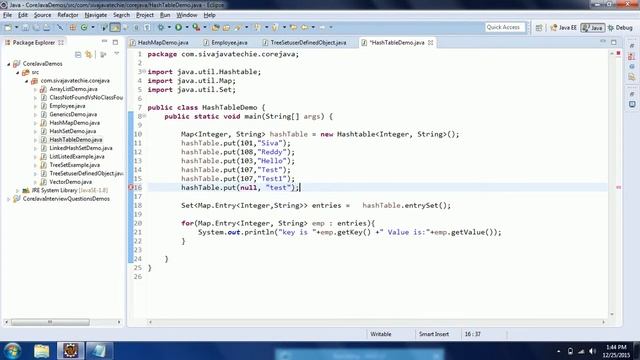Select GenericsDemo.java in Package Explorer
The width and height of the screenshot is (640, 360).
tap(73, 114)
